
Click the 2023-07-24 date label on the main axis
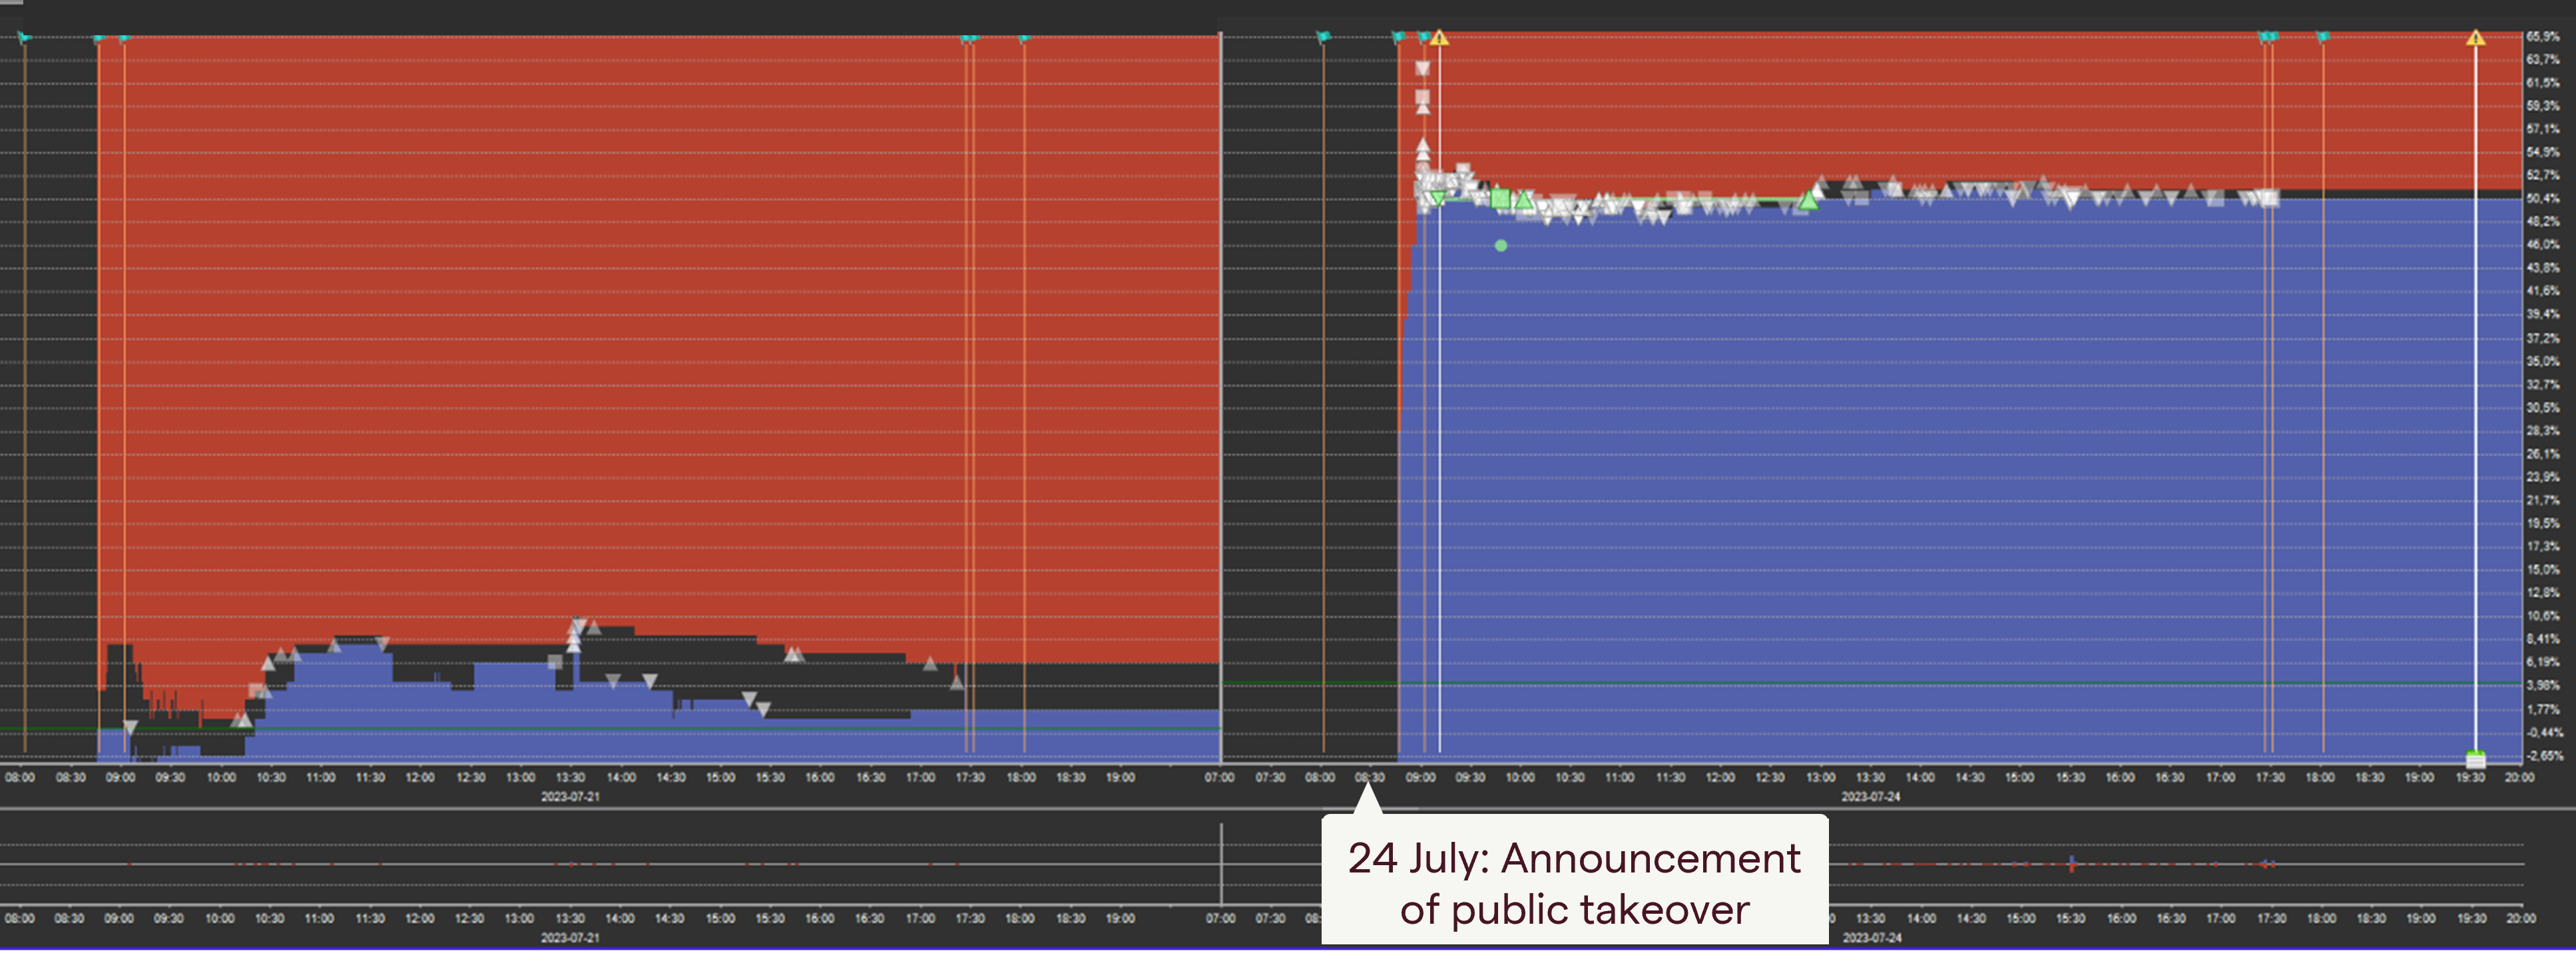coord(1870,796)
